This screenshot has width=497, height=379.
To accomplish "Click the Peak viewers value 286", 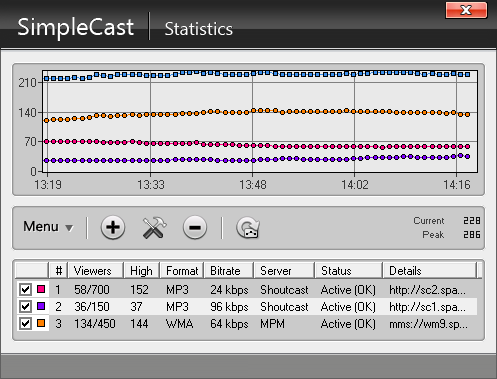I will pyautogui.click(x=472, y=235).
